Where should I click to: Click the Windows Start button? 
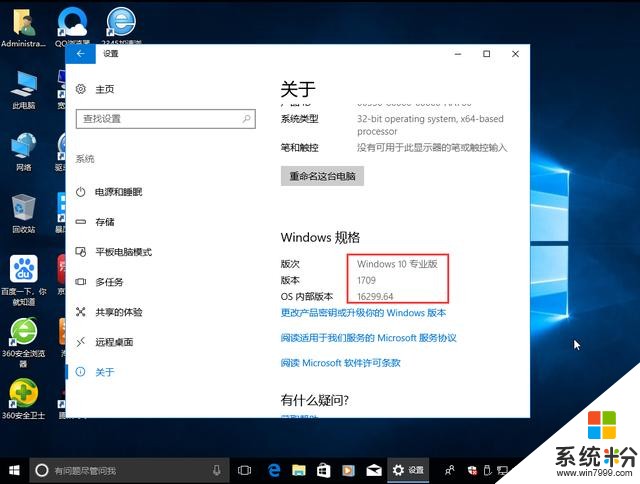click(x=14, y=470)
